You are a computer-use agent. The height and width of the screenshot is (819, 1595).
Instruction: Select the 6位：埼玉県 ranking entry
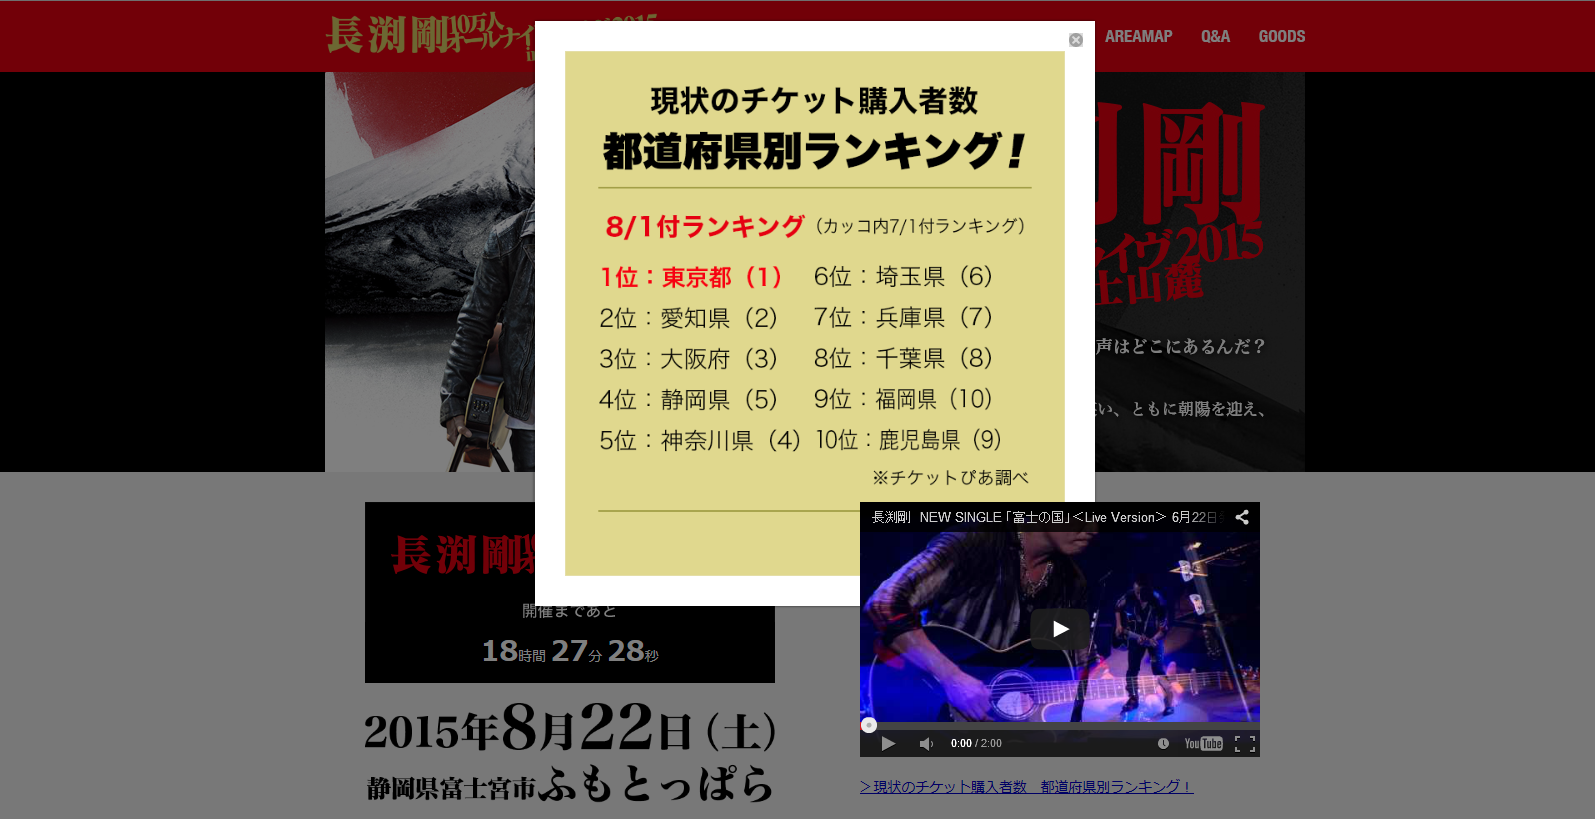tap(903, 277)
